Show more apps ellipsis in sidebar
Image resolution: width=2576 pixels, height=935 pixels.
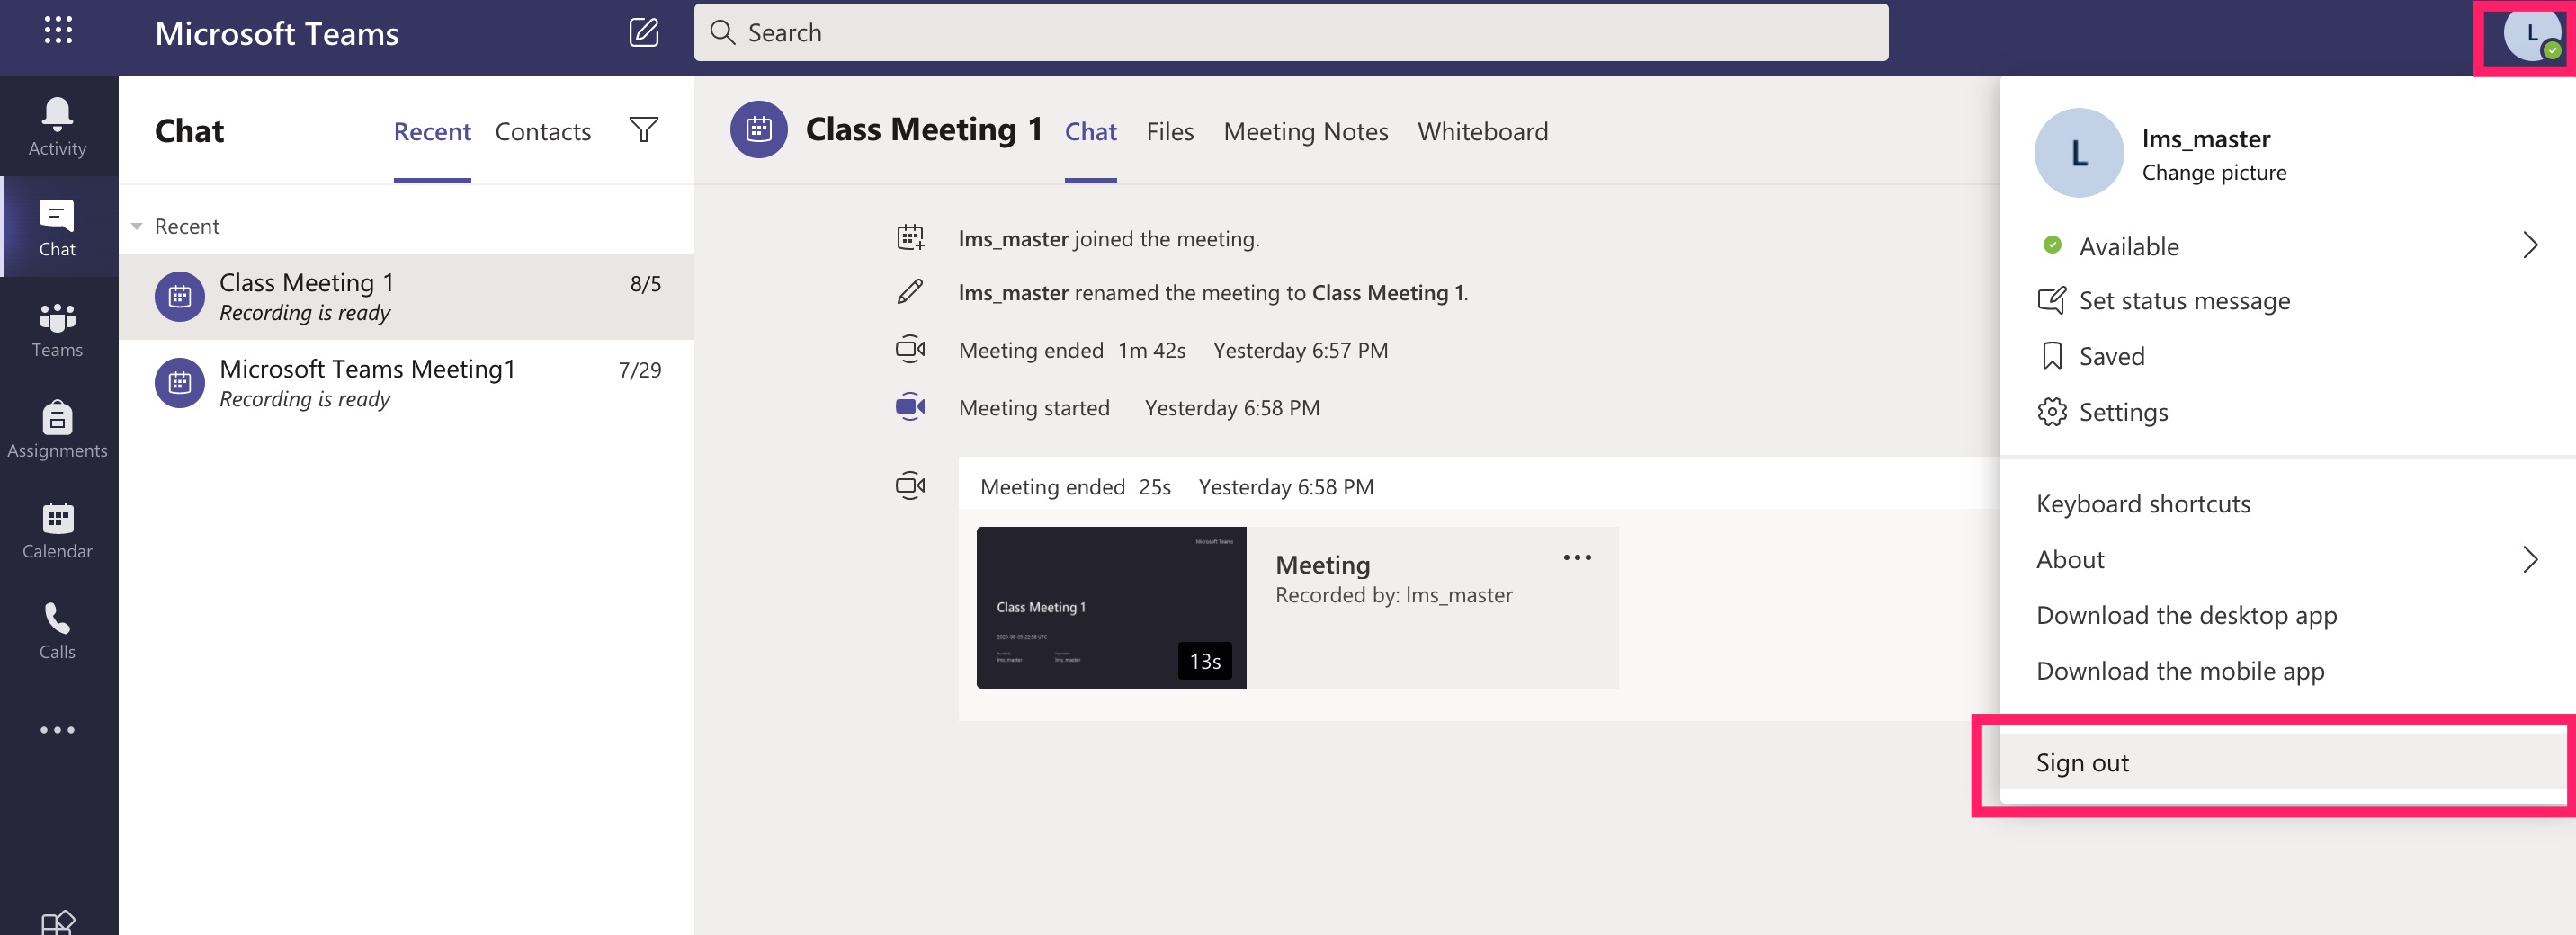58,730
